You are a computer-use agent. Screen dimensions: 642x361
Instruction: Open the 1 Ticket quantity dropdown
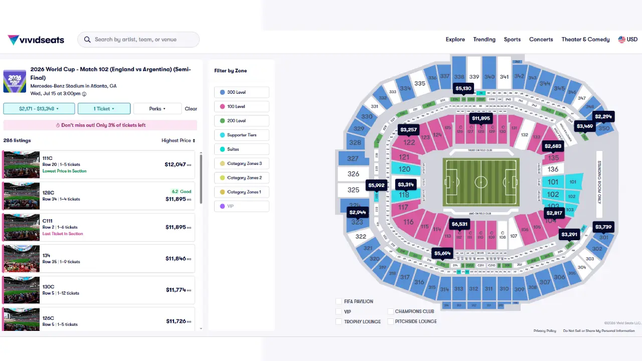(x=104, y=108)
